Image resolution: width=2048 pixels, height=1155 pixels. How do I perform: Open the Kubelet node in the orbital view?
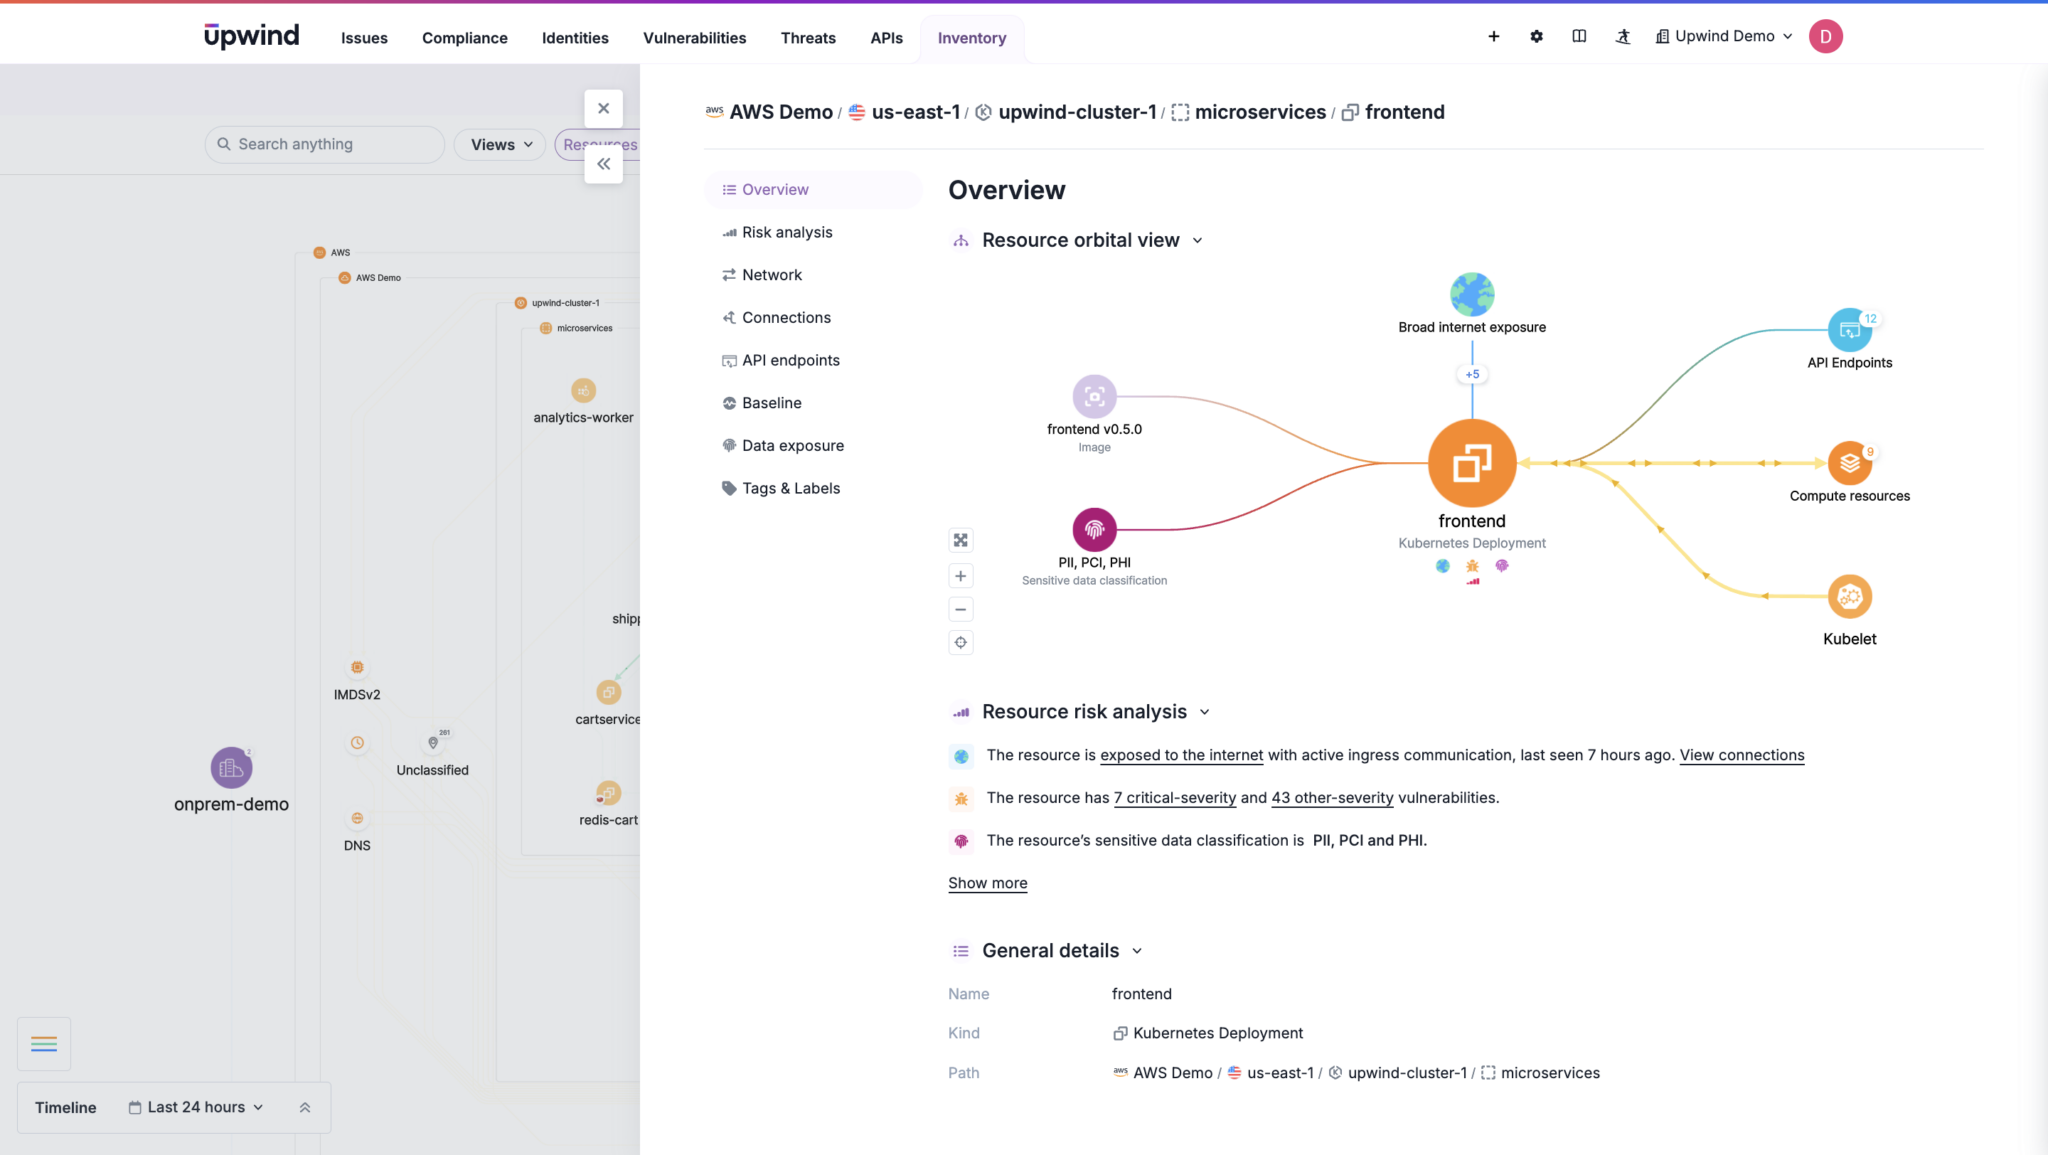point(1848,597)
